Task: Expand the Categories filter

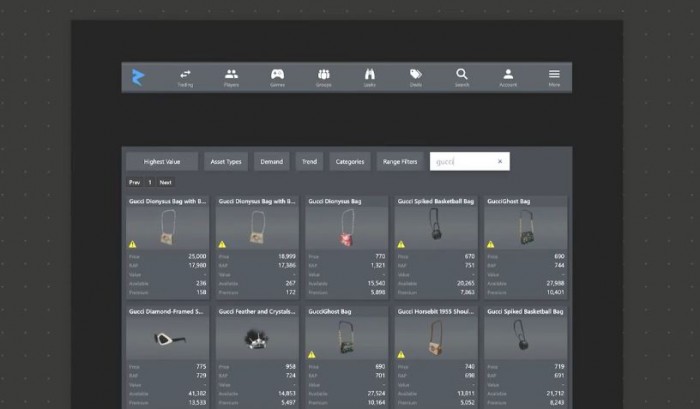Action: (x=349, y=161)
